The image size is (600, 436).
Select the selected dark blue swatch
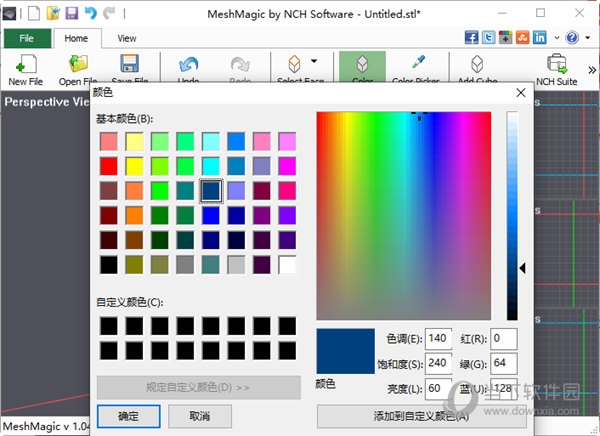(211, 191)
